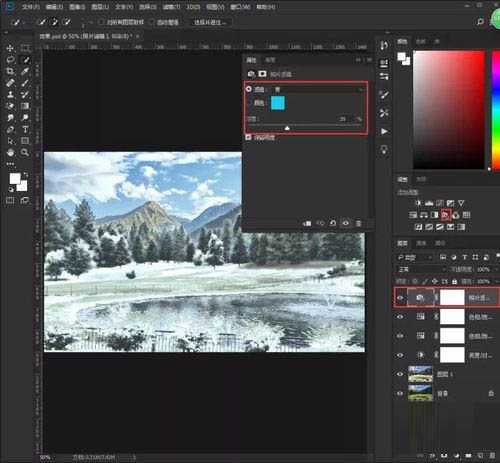
Task: Toggle visibility of the Photo Filter layer
Action: pos(401,298)
